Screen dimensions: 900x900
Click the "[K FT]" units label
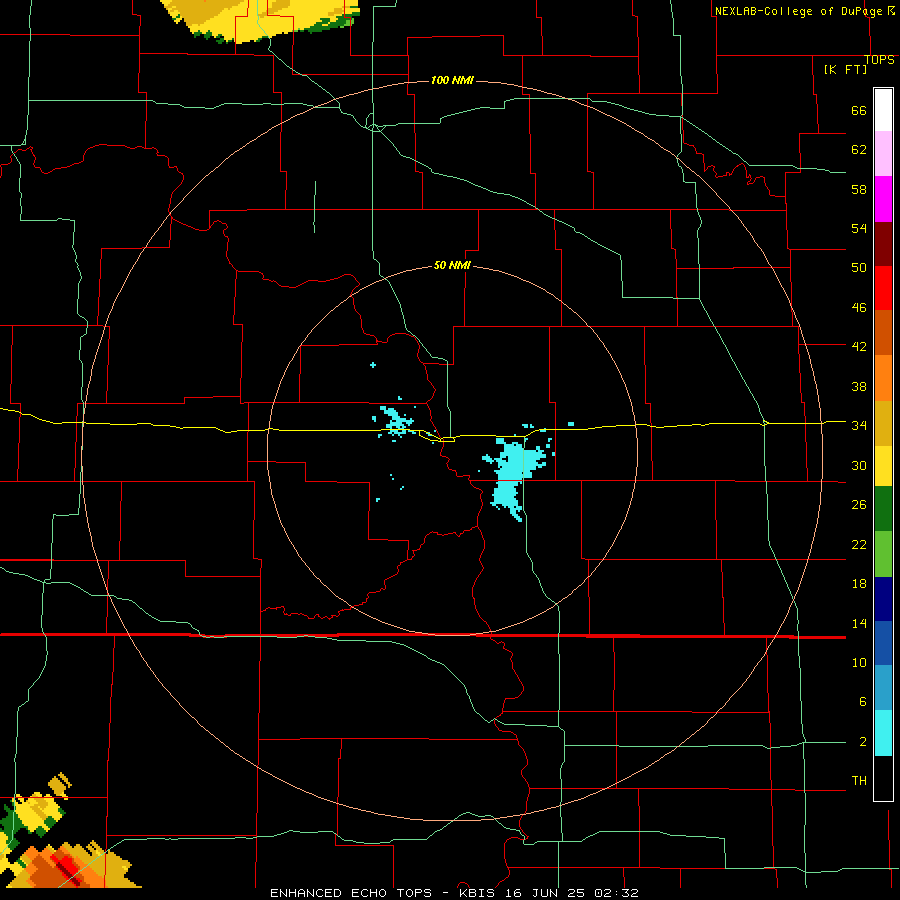[845, 69]
